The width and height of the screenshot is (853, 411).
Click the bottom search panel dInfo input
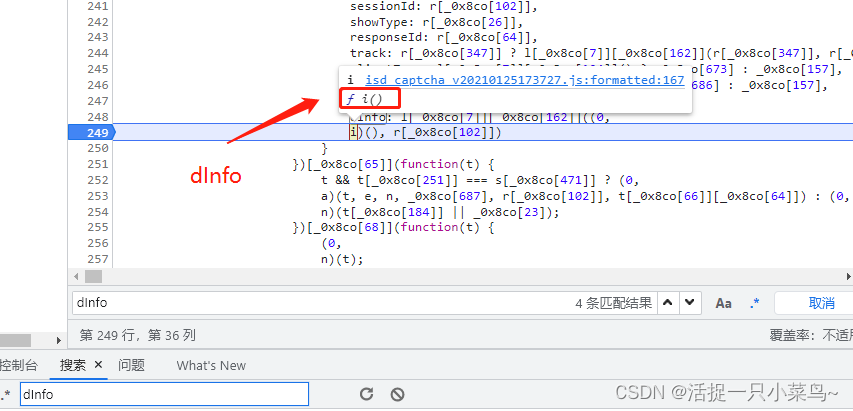click(x=160, y=394)
